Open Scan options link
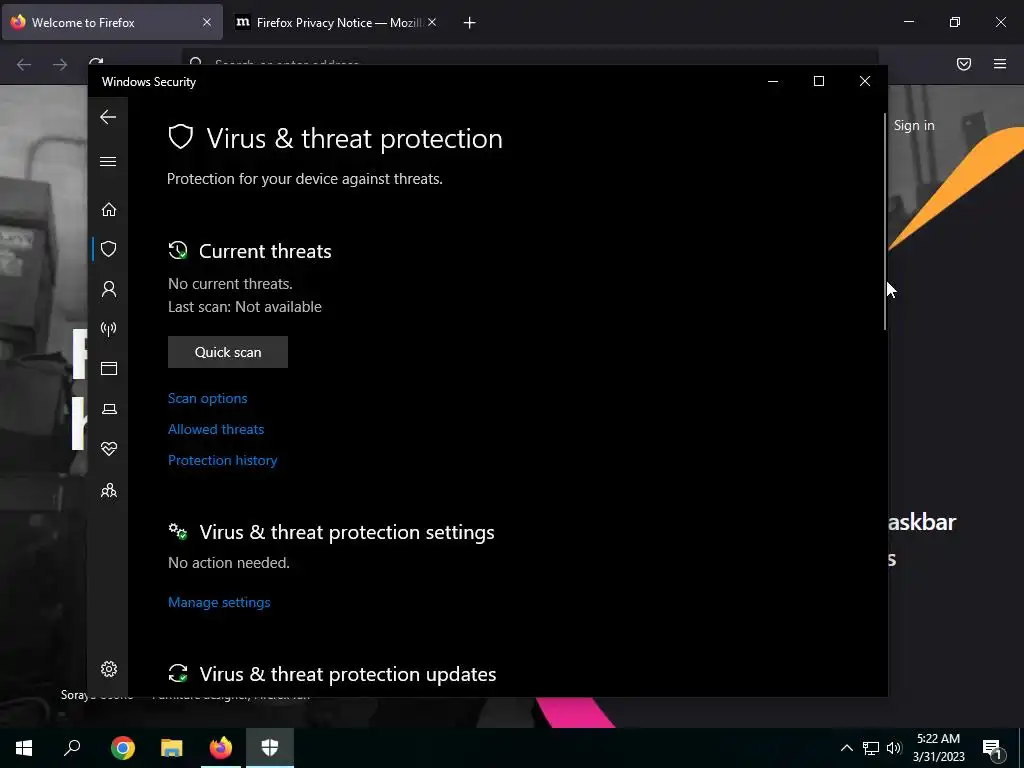Viewport: 1024px width, 768px height. [208, 398]
